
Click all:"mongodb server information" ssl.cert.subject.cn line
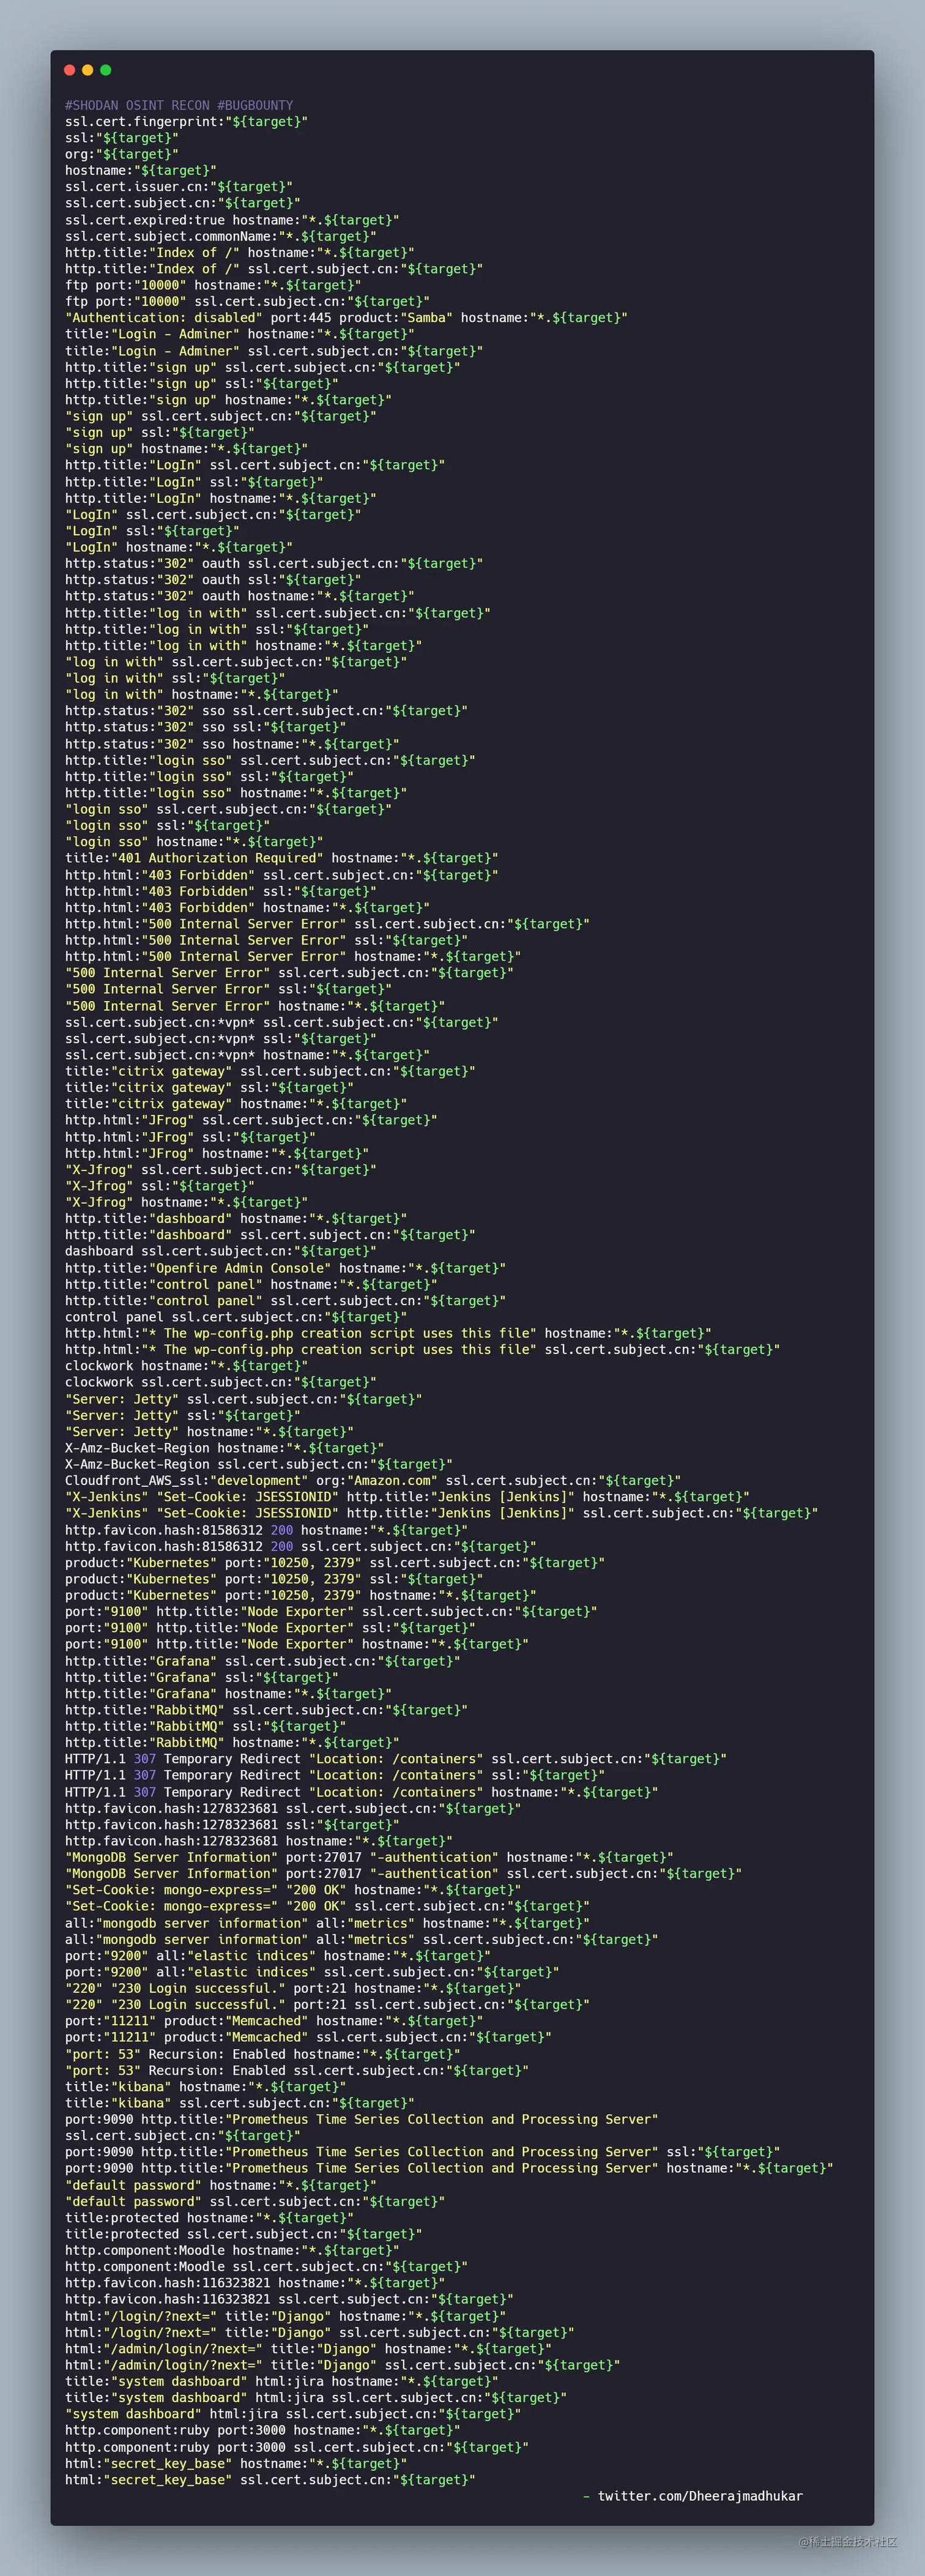pyautogui.click(x=362, y=1940)
